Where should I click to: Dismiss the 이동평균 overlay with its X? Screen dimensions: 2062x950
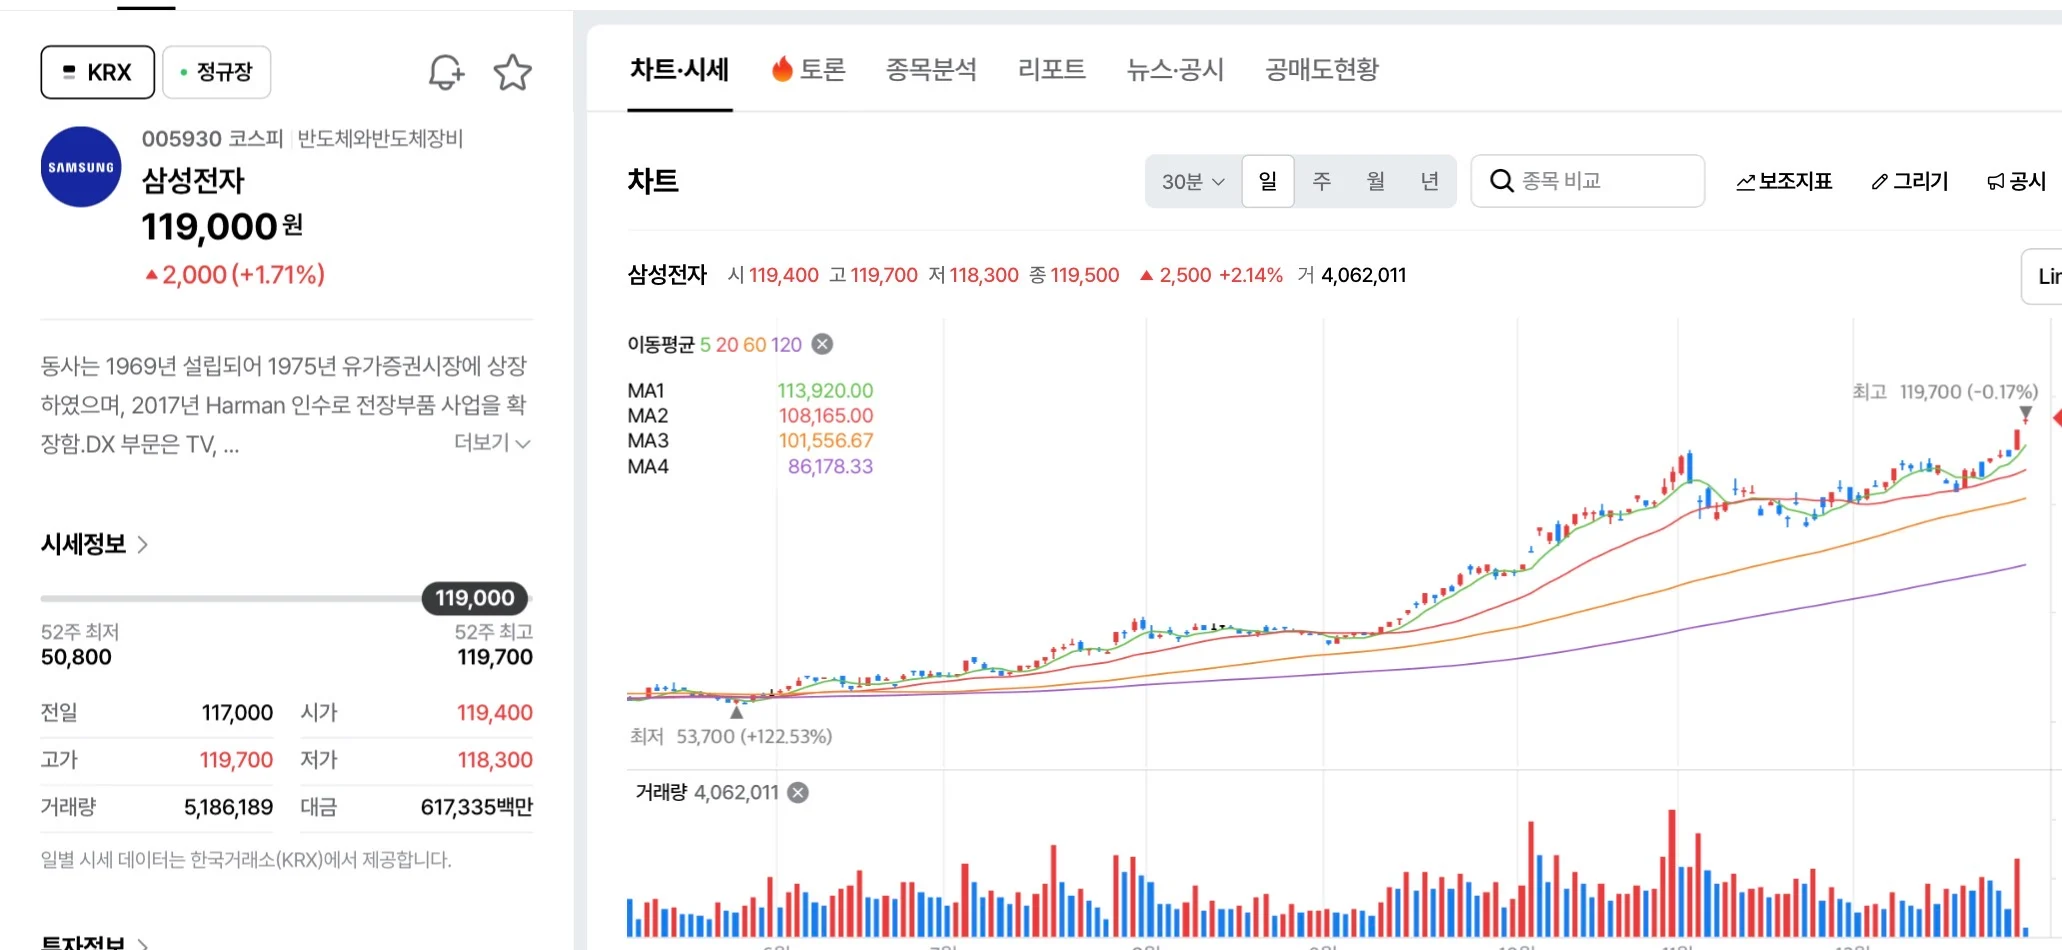point(822,343)
